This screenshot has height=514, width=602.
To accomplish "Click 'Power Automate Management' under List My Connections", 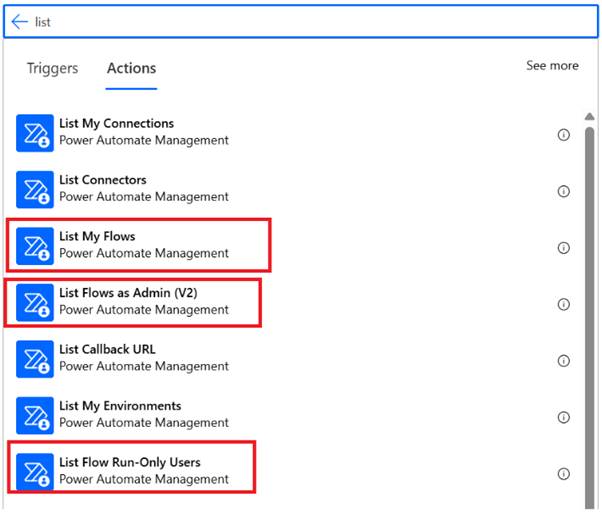I will (x=144, y=140).
